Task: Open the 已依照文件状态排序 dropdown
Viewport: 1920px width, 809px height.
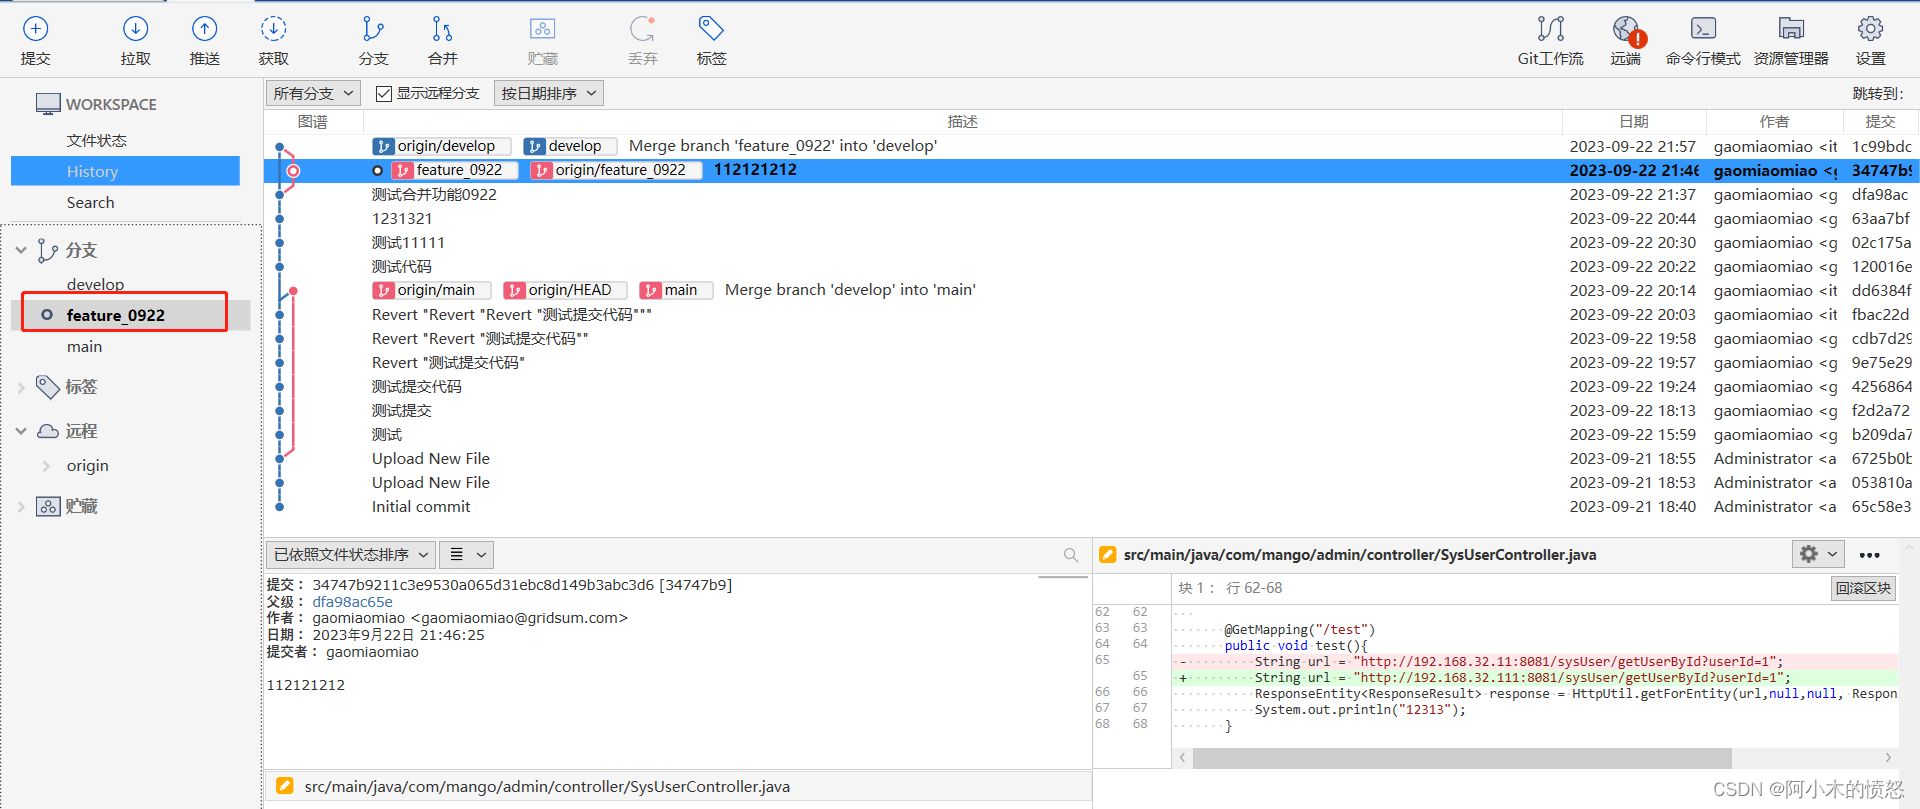Action: coord(351,555)
